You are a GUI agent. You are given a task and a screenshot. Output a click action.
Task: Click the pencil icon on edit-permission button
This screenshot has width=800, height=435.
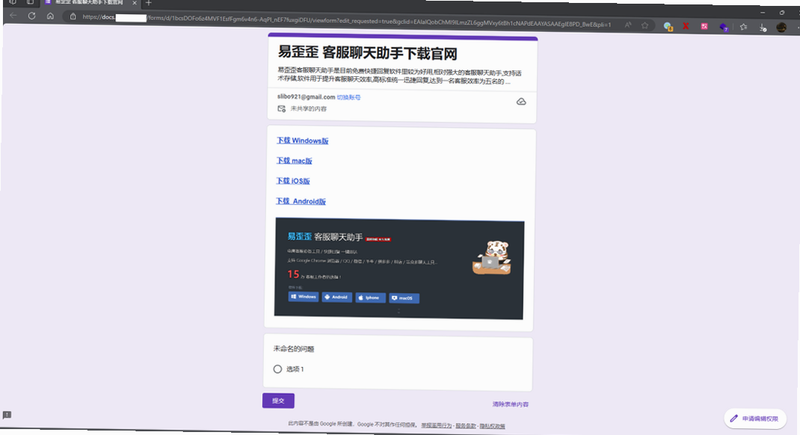[734, 418]
